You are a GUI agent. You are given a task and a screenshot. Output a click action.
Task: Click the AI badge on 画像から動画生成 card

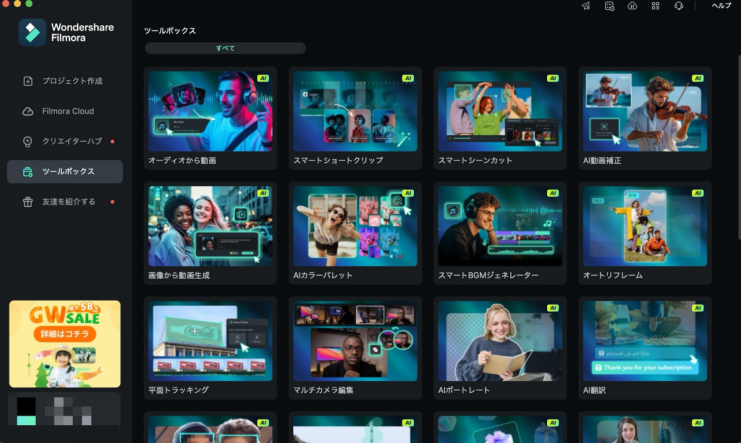(263, 193)
